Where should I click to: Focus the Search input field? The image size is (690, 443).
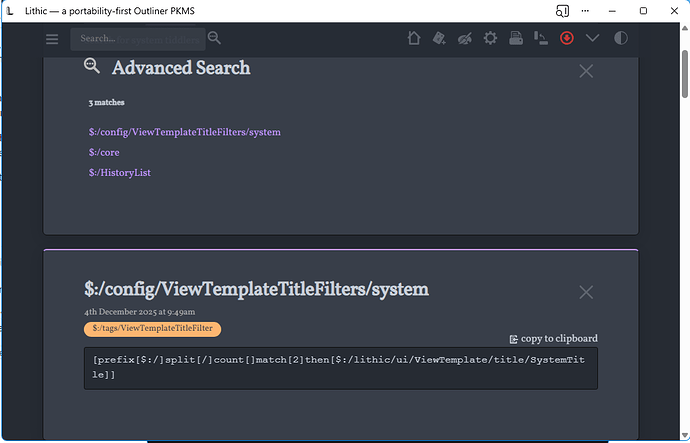(137, 39)
